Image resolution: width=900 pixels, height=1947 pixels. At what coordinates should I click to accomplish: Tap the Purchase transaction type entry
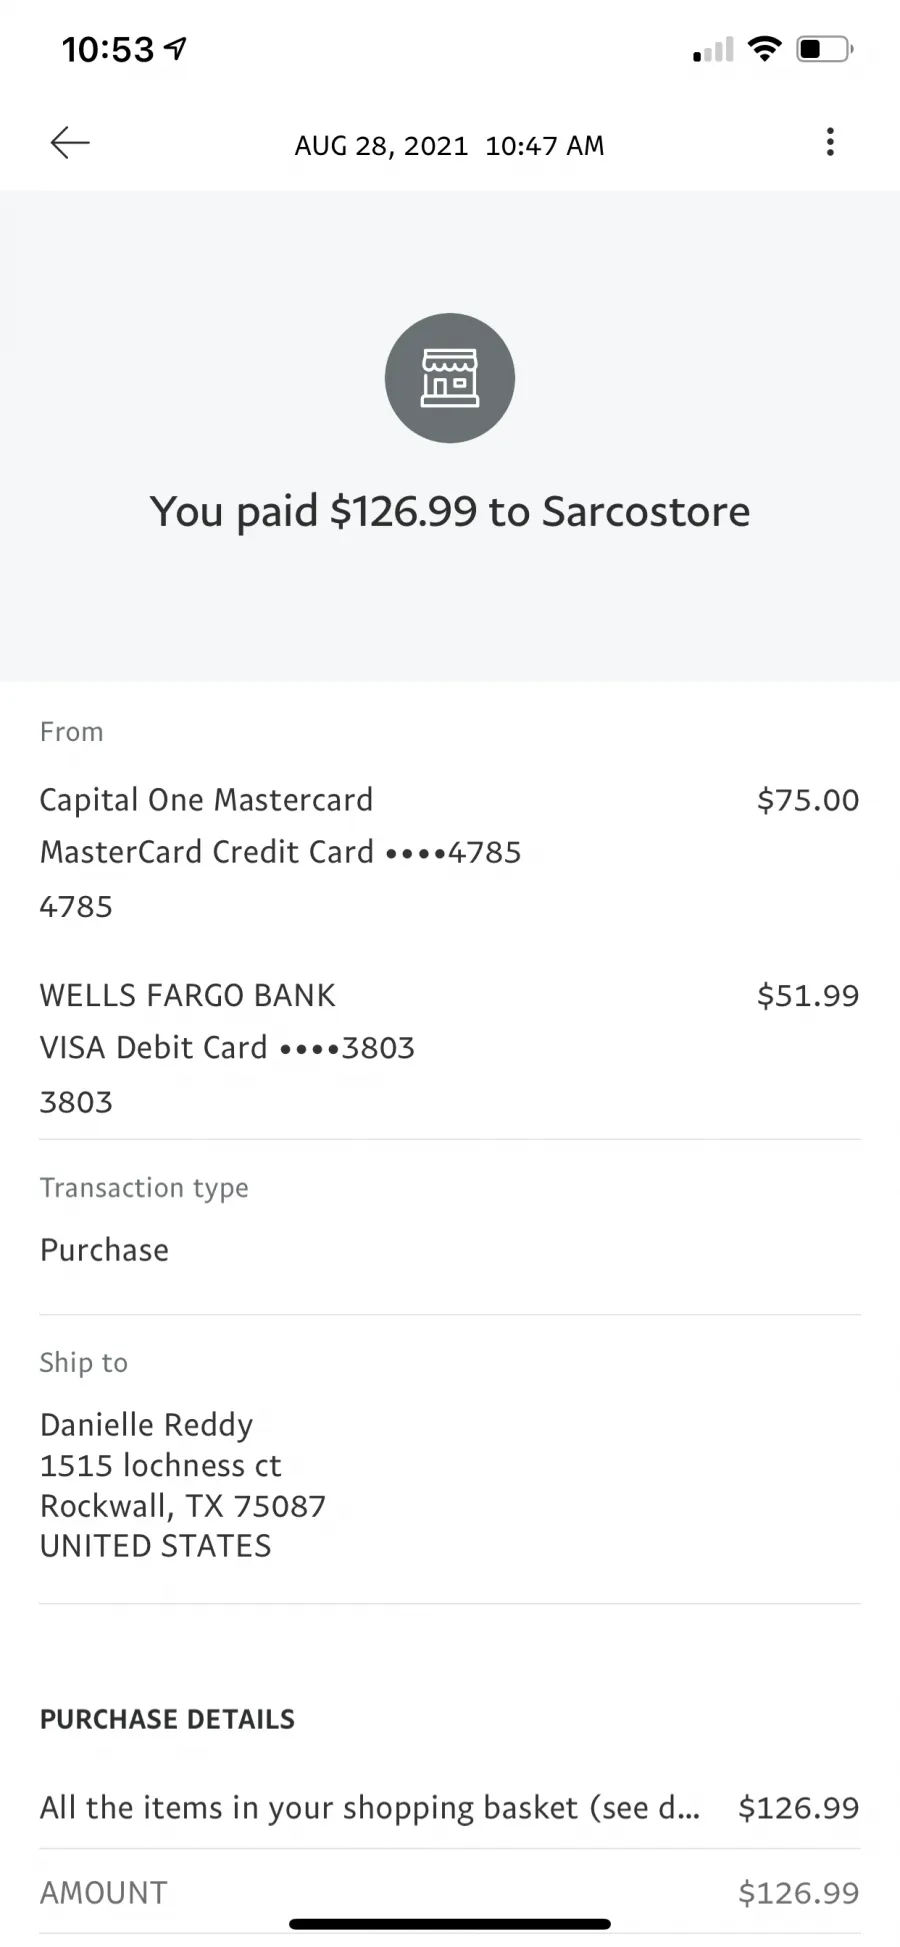(x=104, y=1250)
